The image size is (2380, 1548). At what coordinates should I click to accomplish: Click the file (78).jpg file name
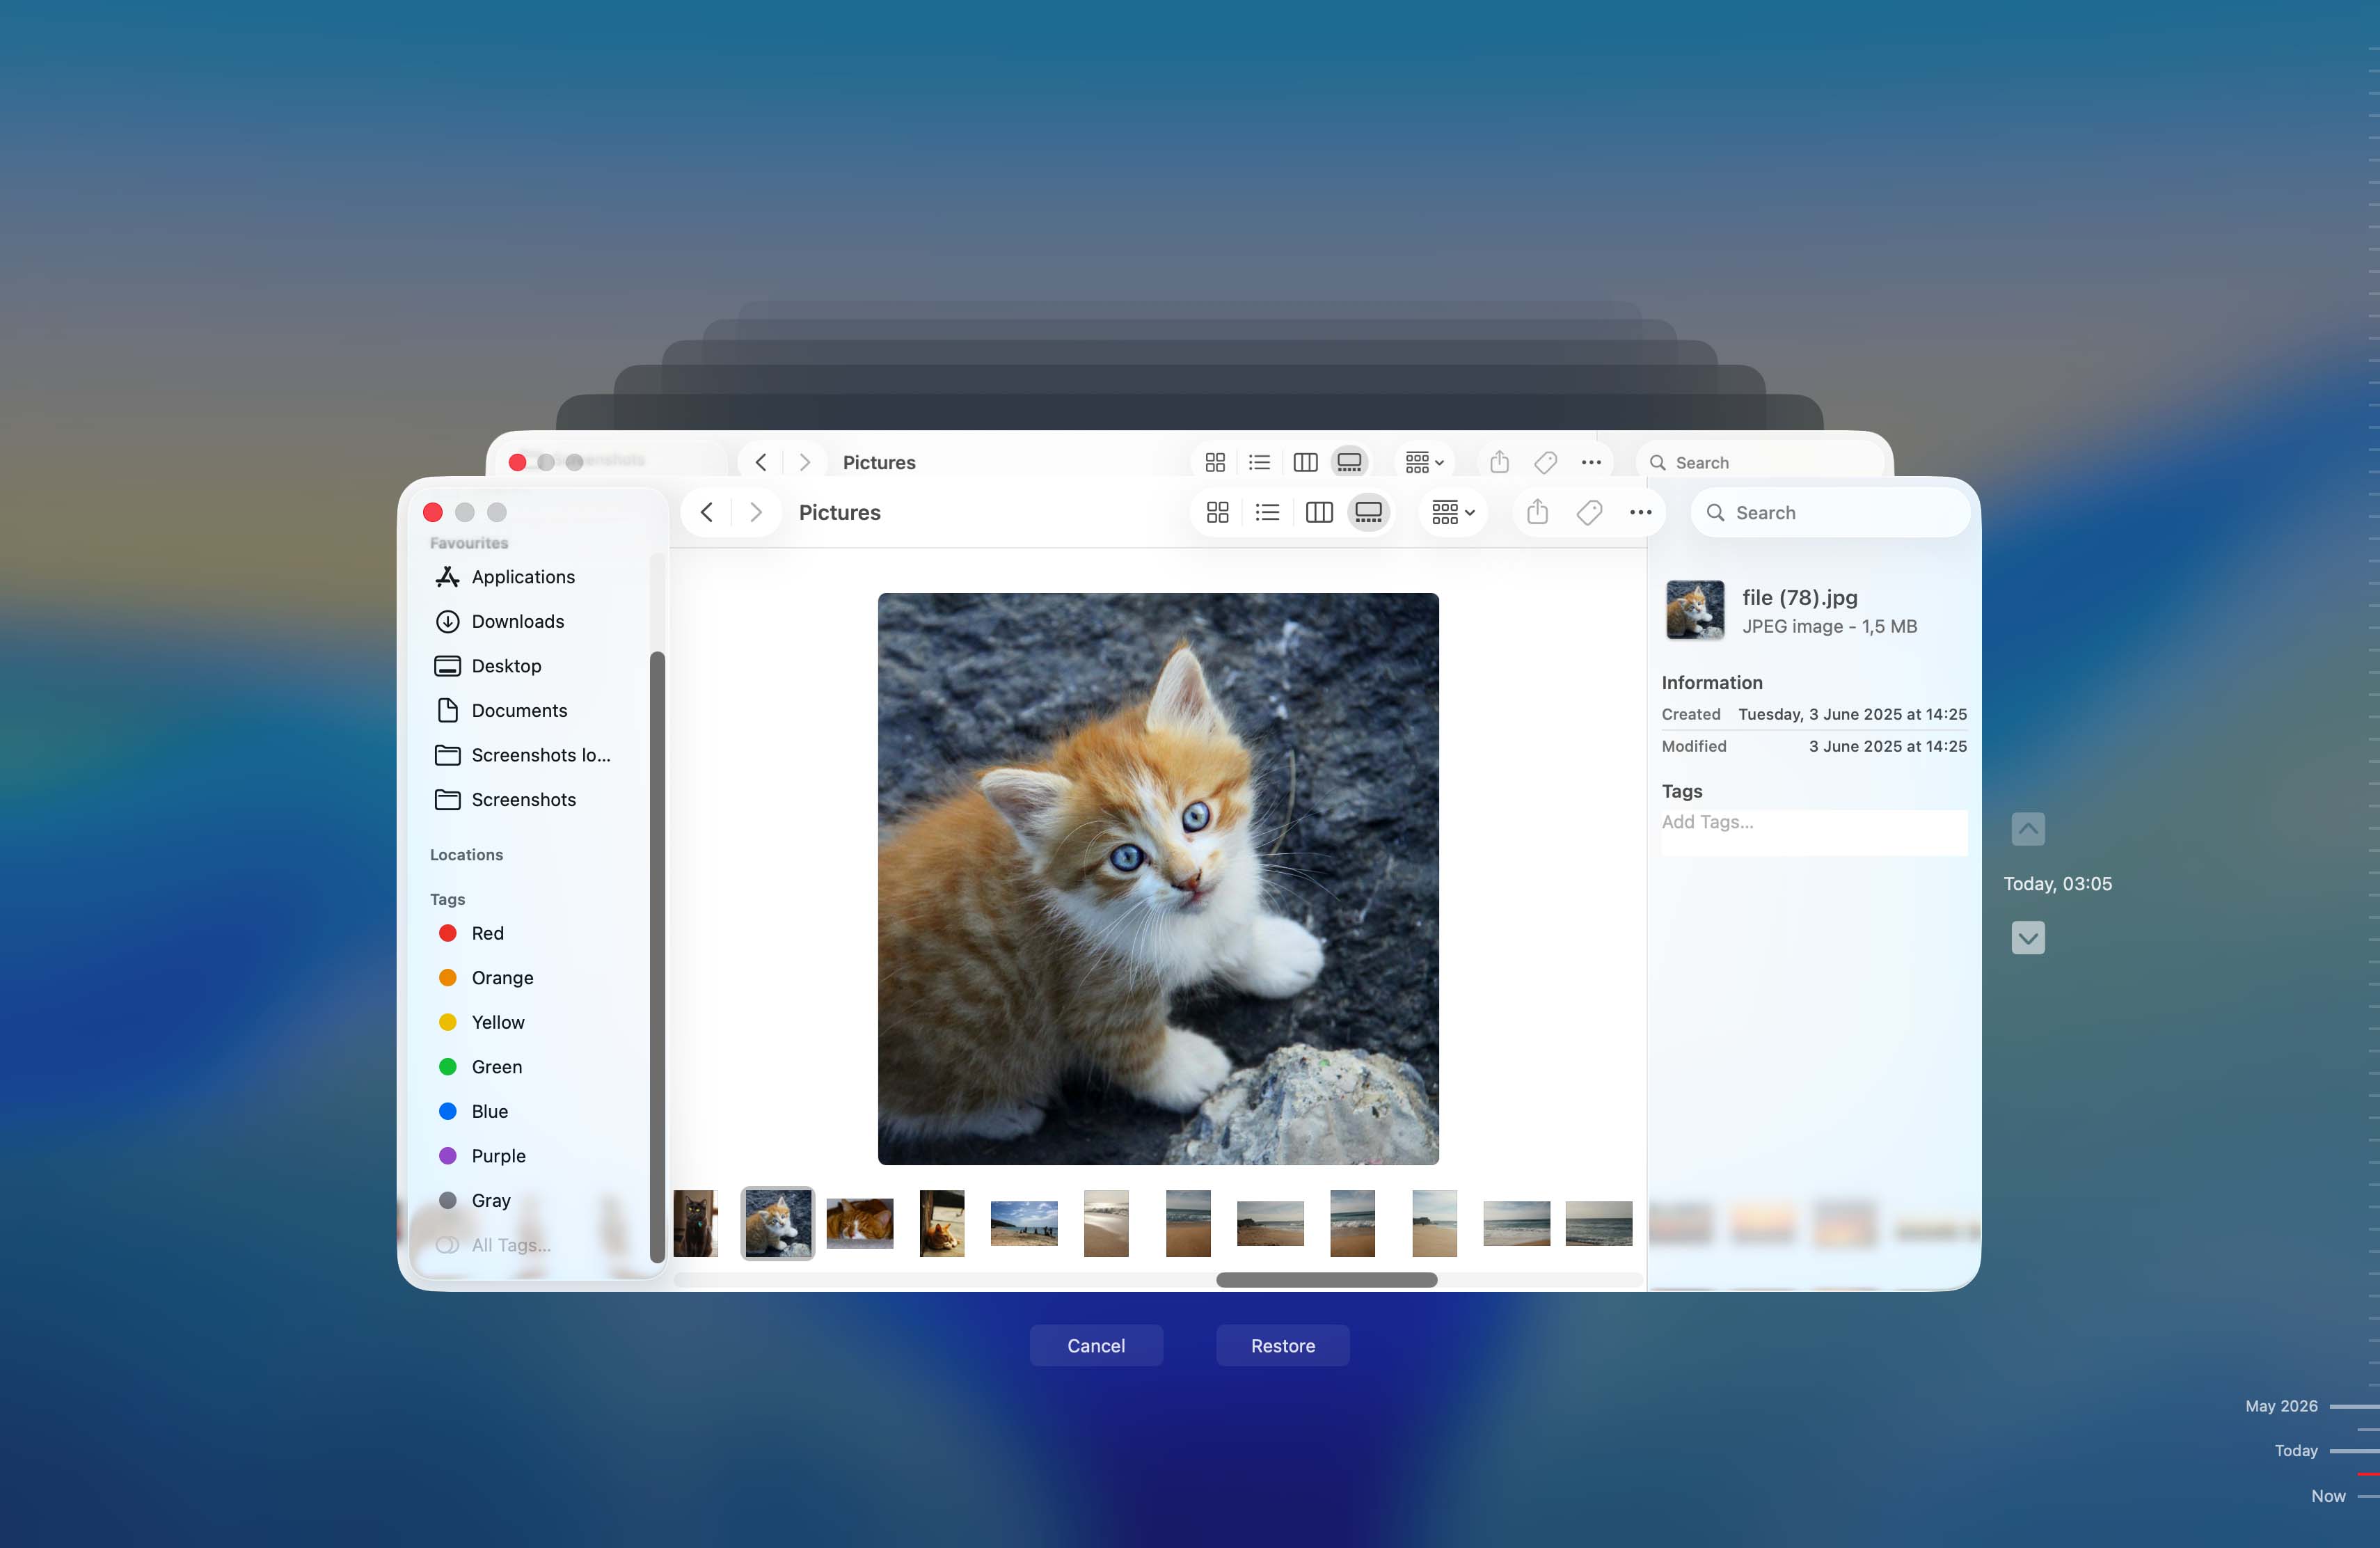tap(1800, 597)
